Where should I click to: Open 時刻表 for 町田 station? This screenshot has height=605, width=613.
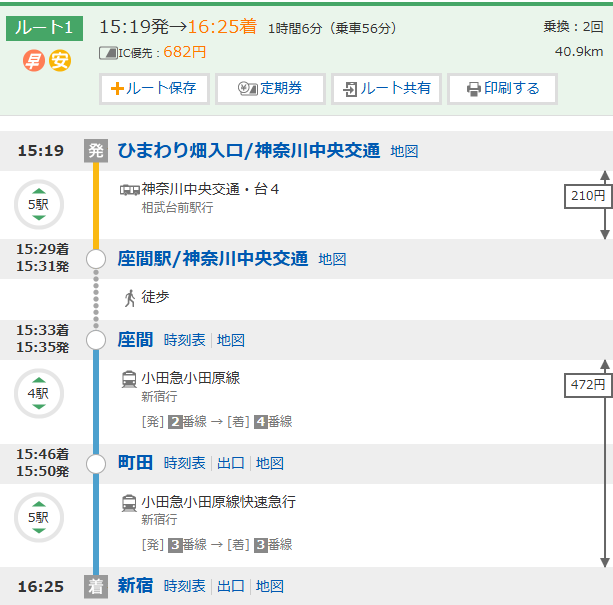click(185, 463)
